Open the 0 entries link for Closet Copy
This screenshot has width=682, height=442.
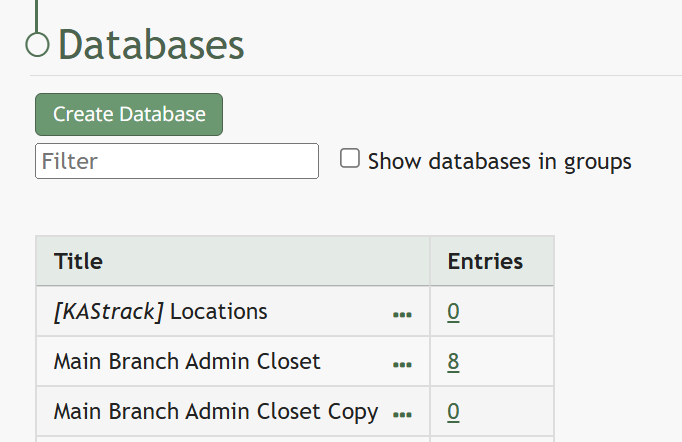coord(453,412)
